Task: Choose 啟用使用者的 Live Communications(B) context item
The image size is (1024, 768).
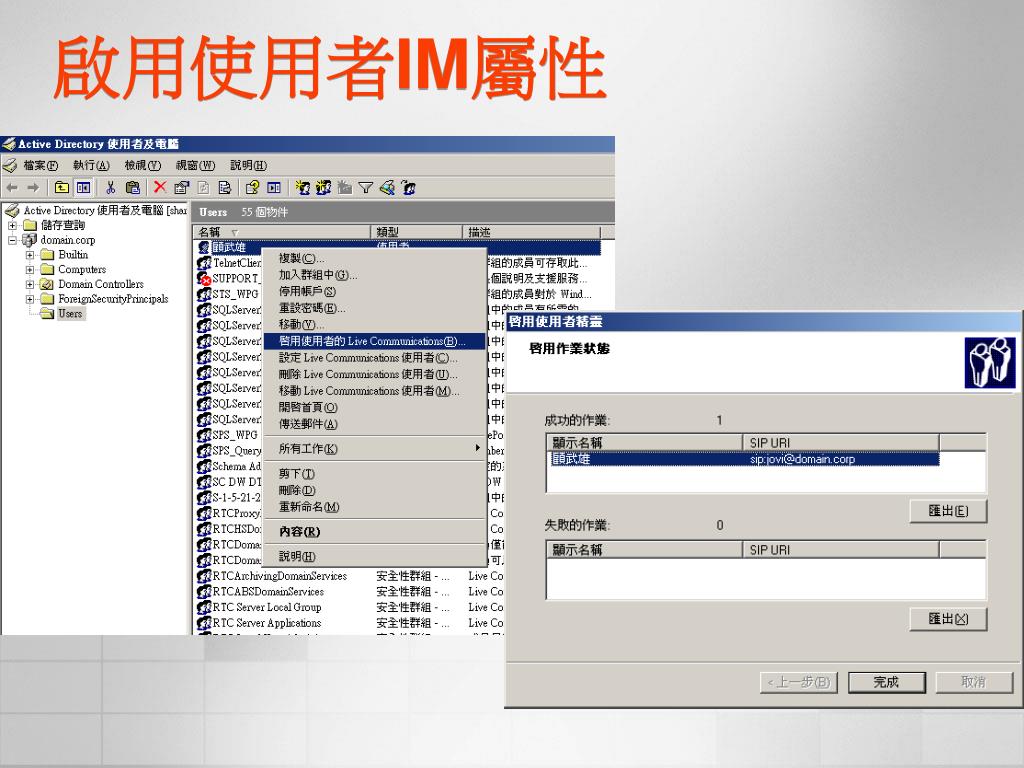Action: [374, 341]
